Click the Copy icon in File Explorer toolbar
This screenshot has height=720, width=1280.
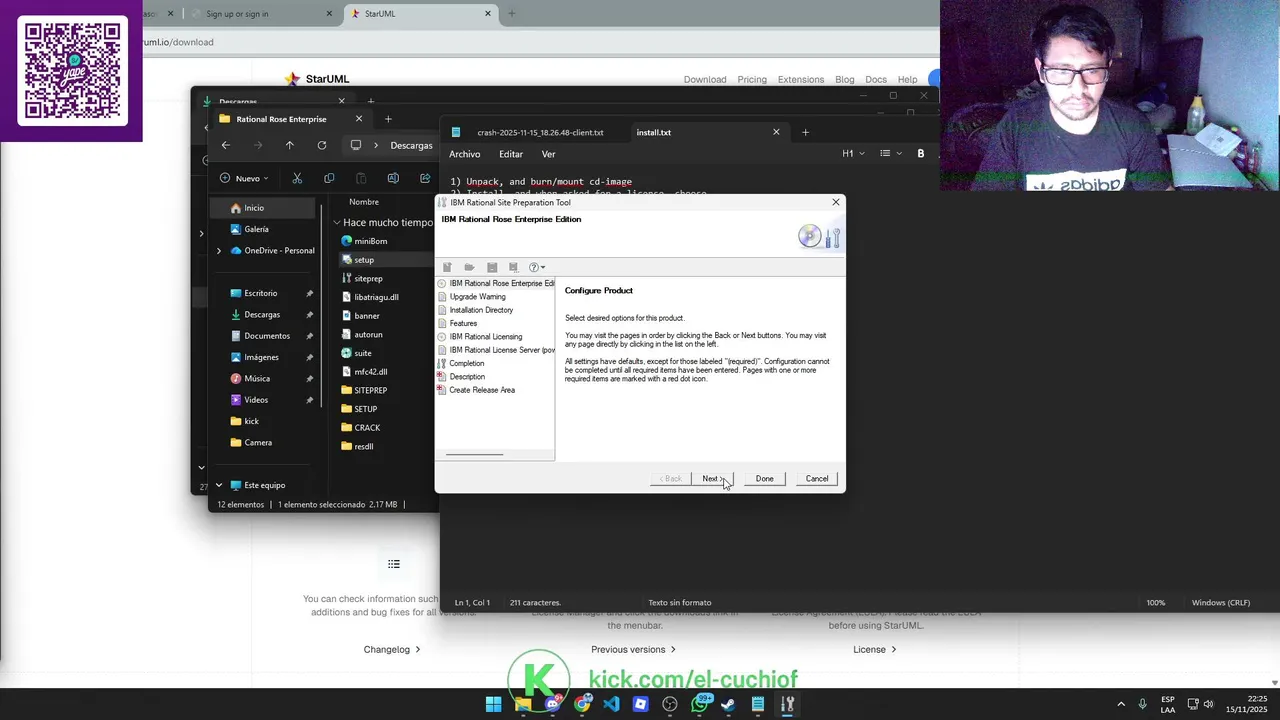coord(329,178)
